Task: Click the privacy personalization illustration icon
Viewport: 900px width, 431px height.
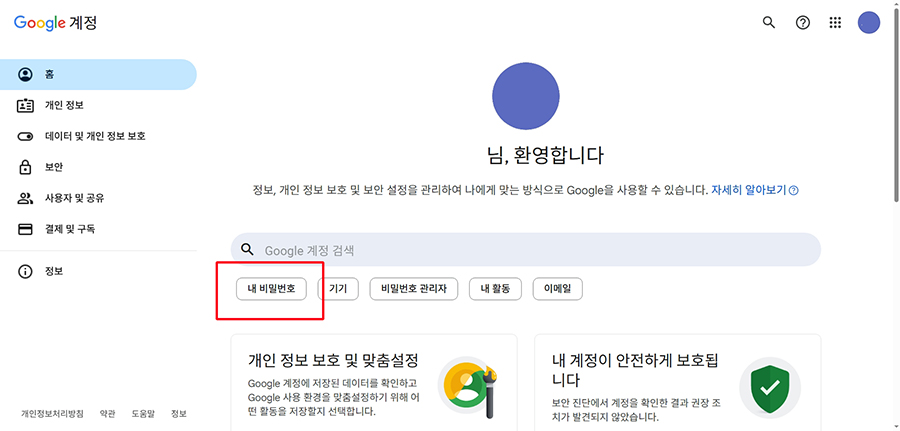Action: [467, 389]
